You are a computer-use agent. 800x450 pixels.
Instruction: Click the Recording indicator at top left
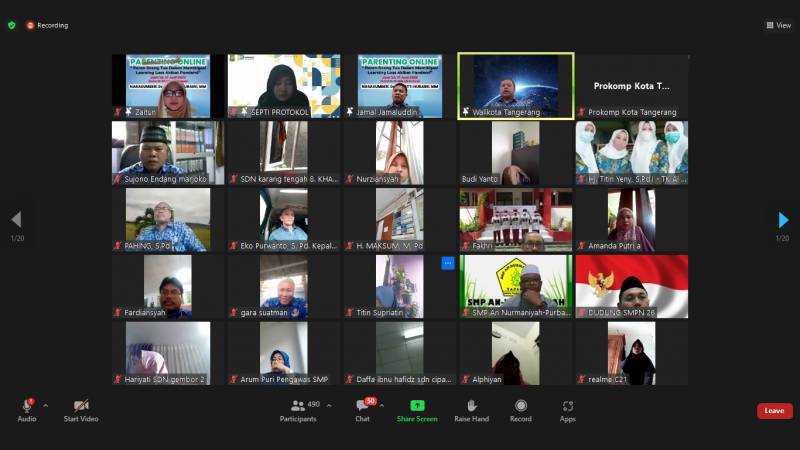point(47,25)
